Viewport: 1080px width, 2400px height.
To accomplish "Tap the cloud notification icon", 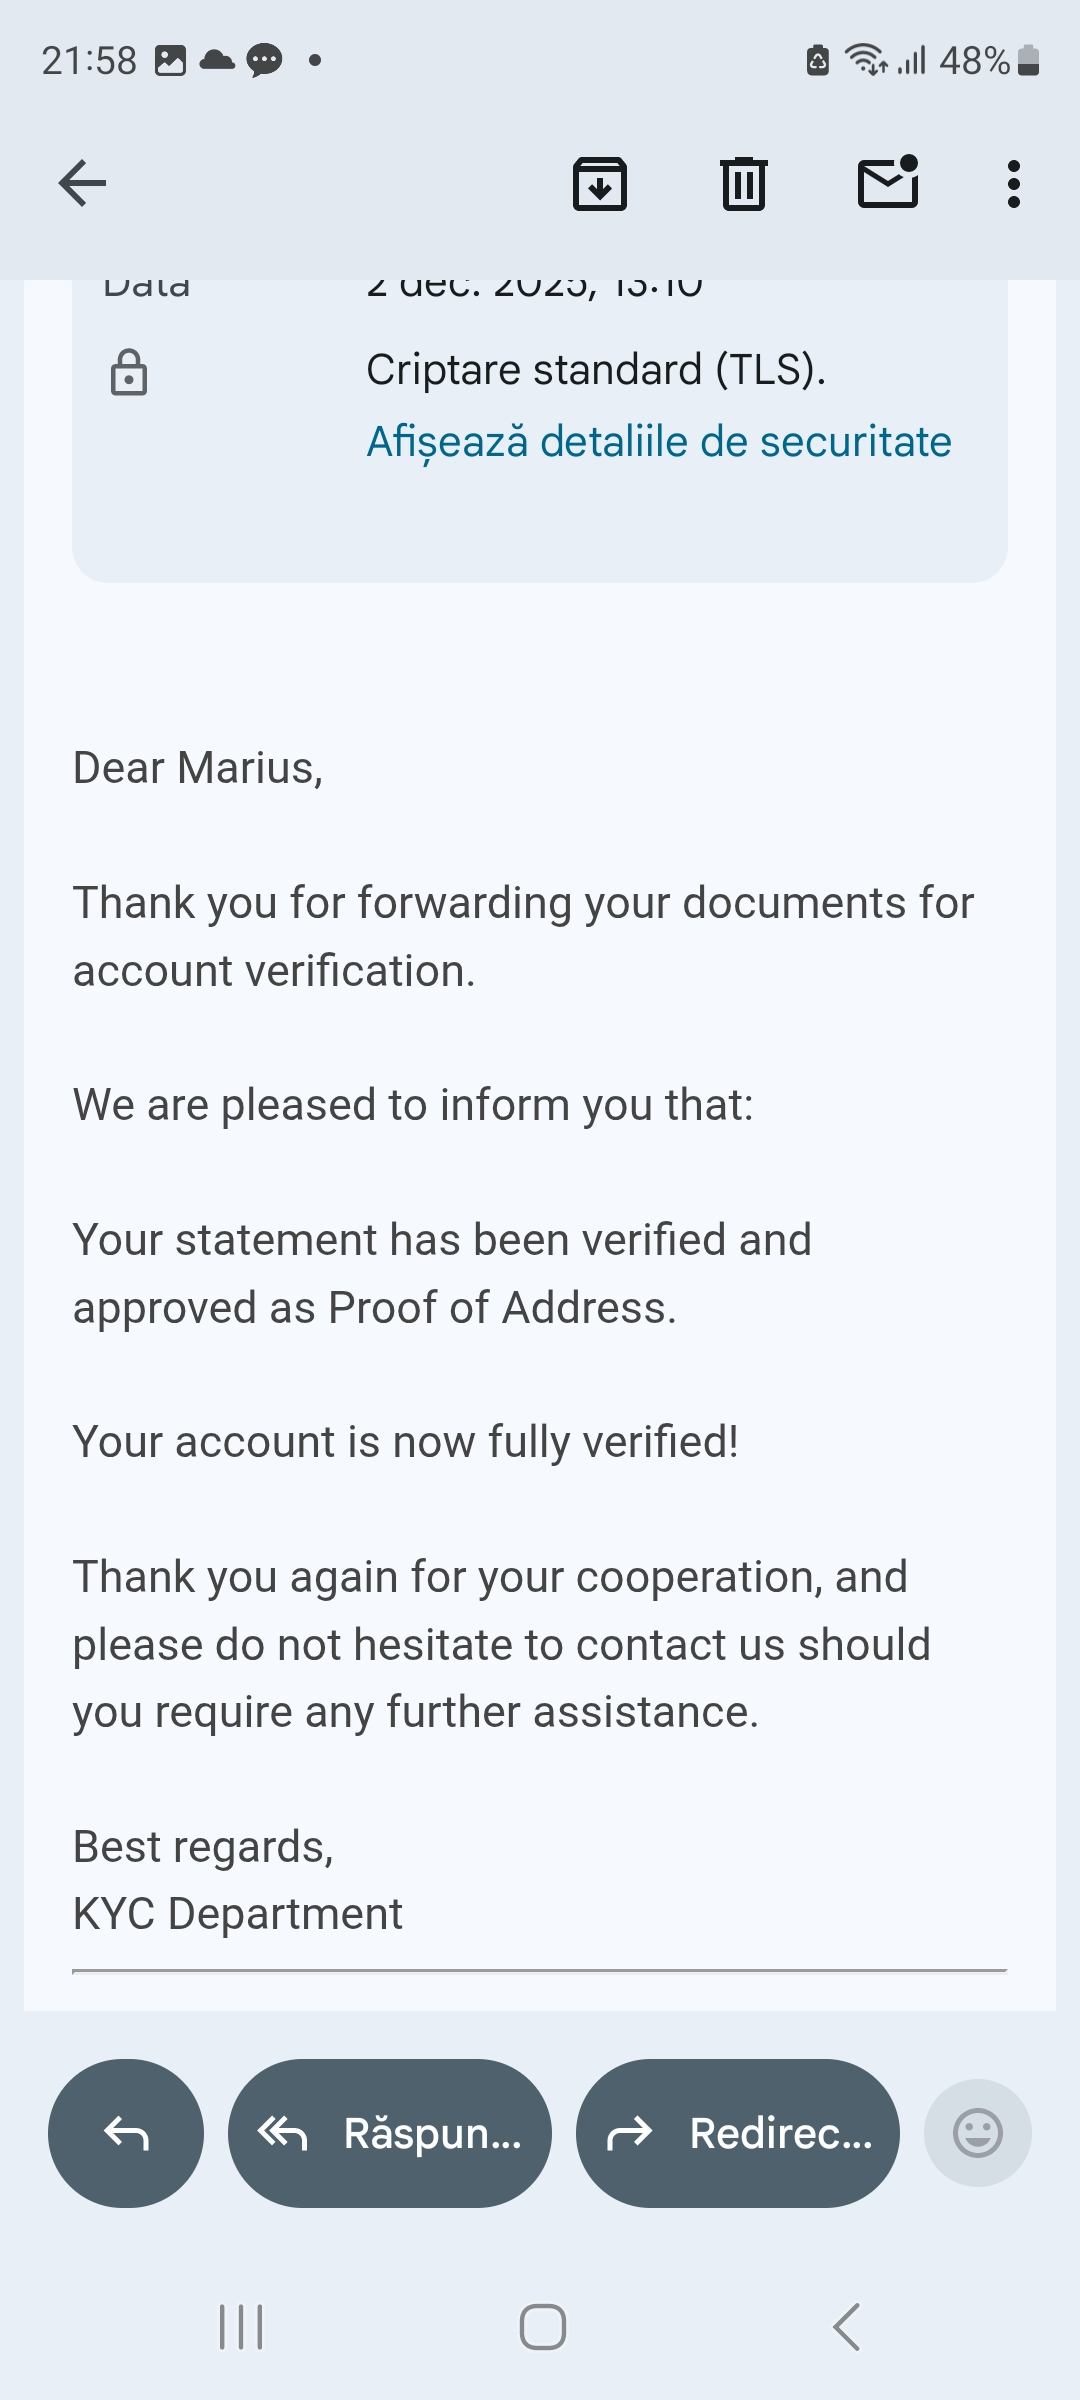I will pyautogui.click(x=217, y=61).
